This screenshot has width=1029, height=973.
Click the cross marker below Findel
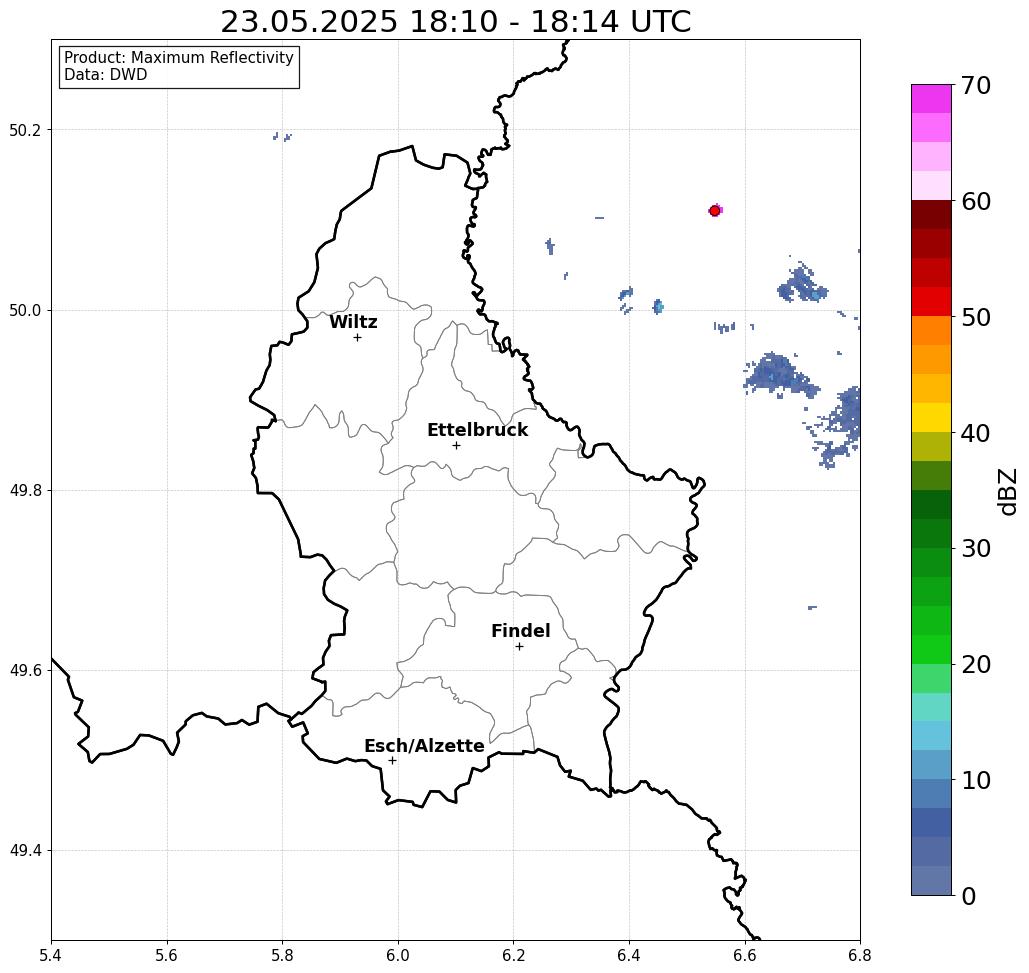point(519,646)
